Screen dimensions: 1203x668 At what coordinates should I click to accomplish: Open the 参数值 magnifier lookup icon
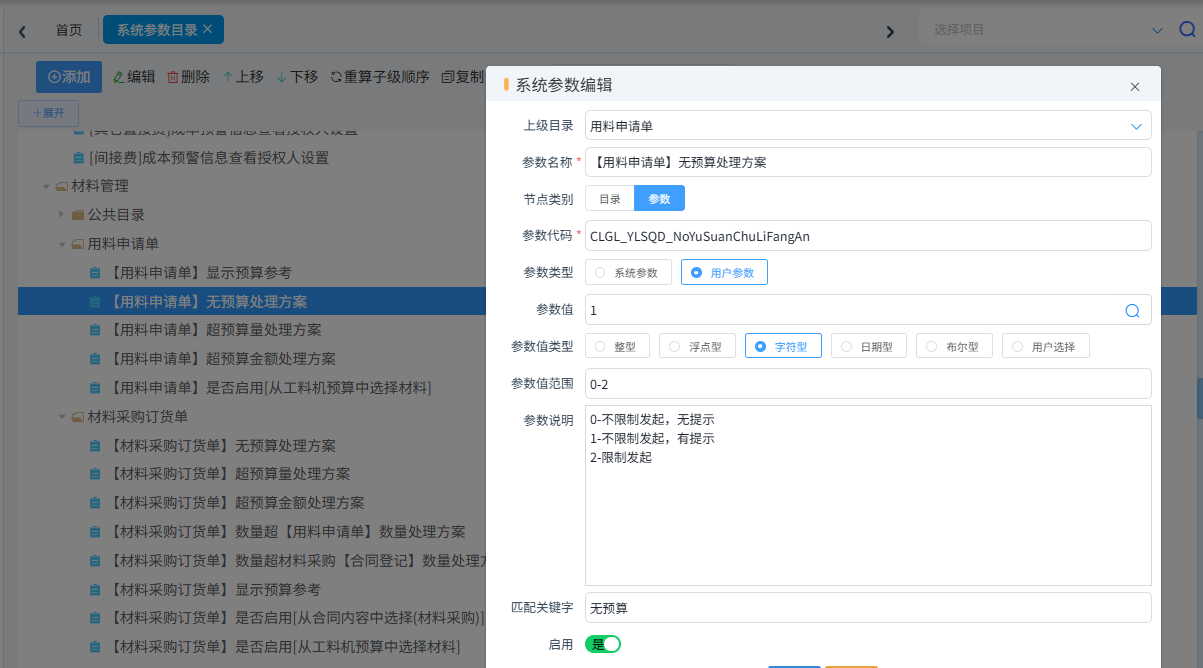point(1132,310)
